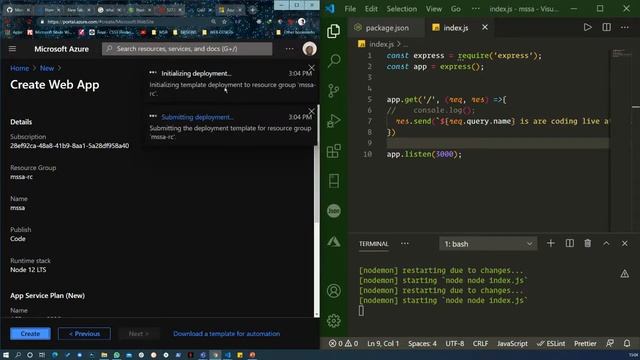
Task: Click the UTF-8 encoding status
Action: pyautogui.click(x=454, y=344)
